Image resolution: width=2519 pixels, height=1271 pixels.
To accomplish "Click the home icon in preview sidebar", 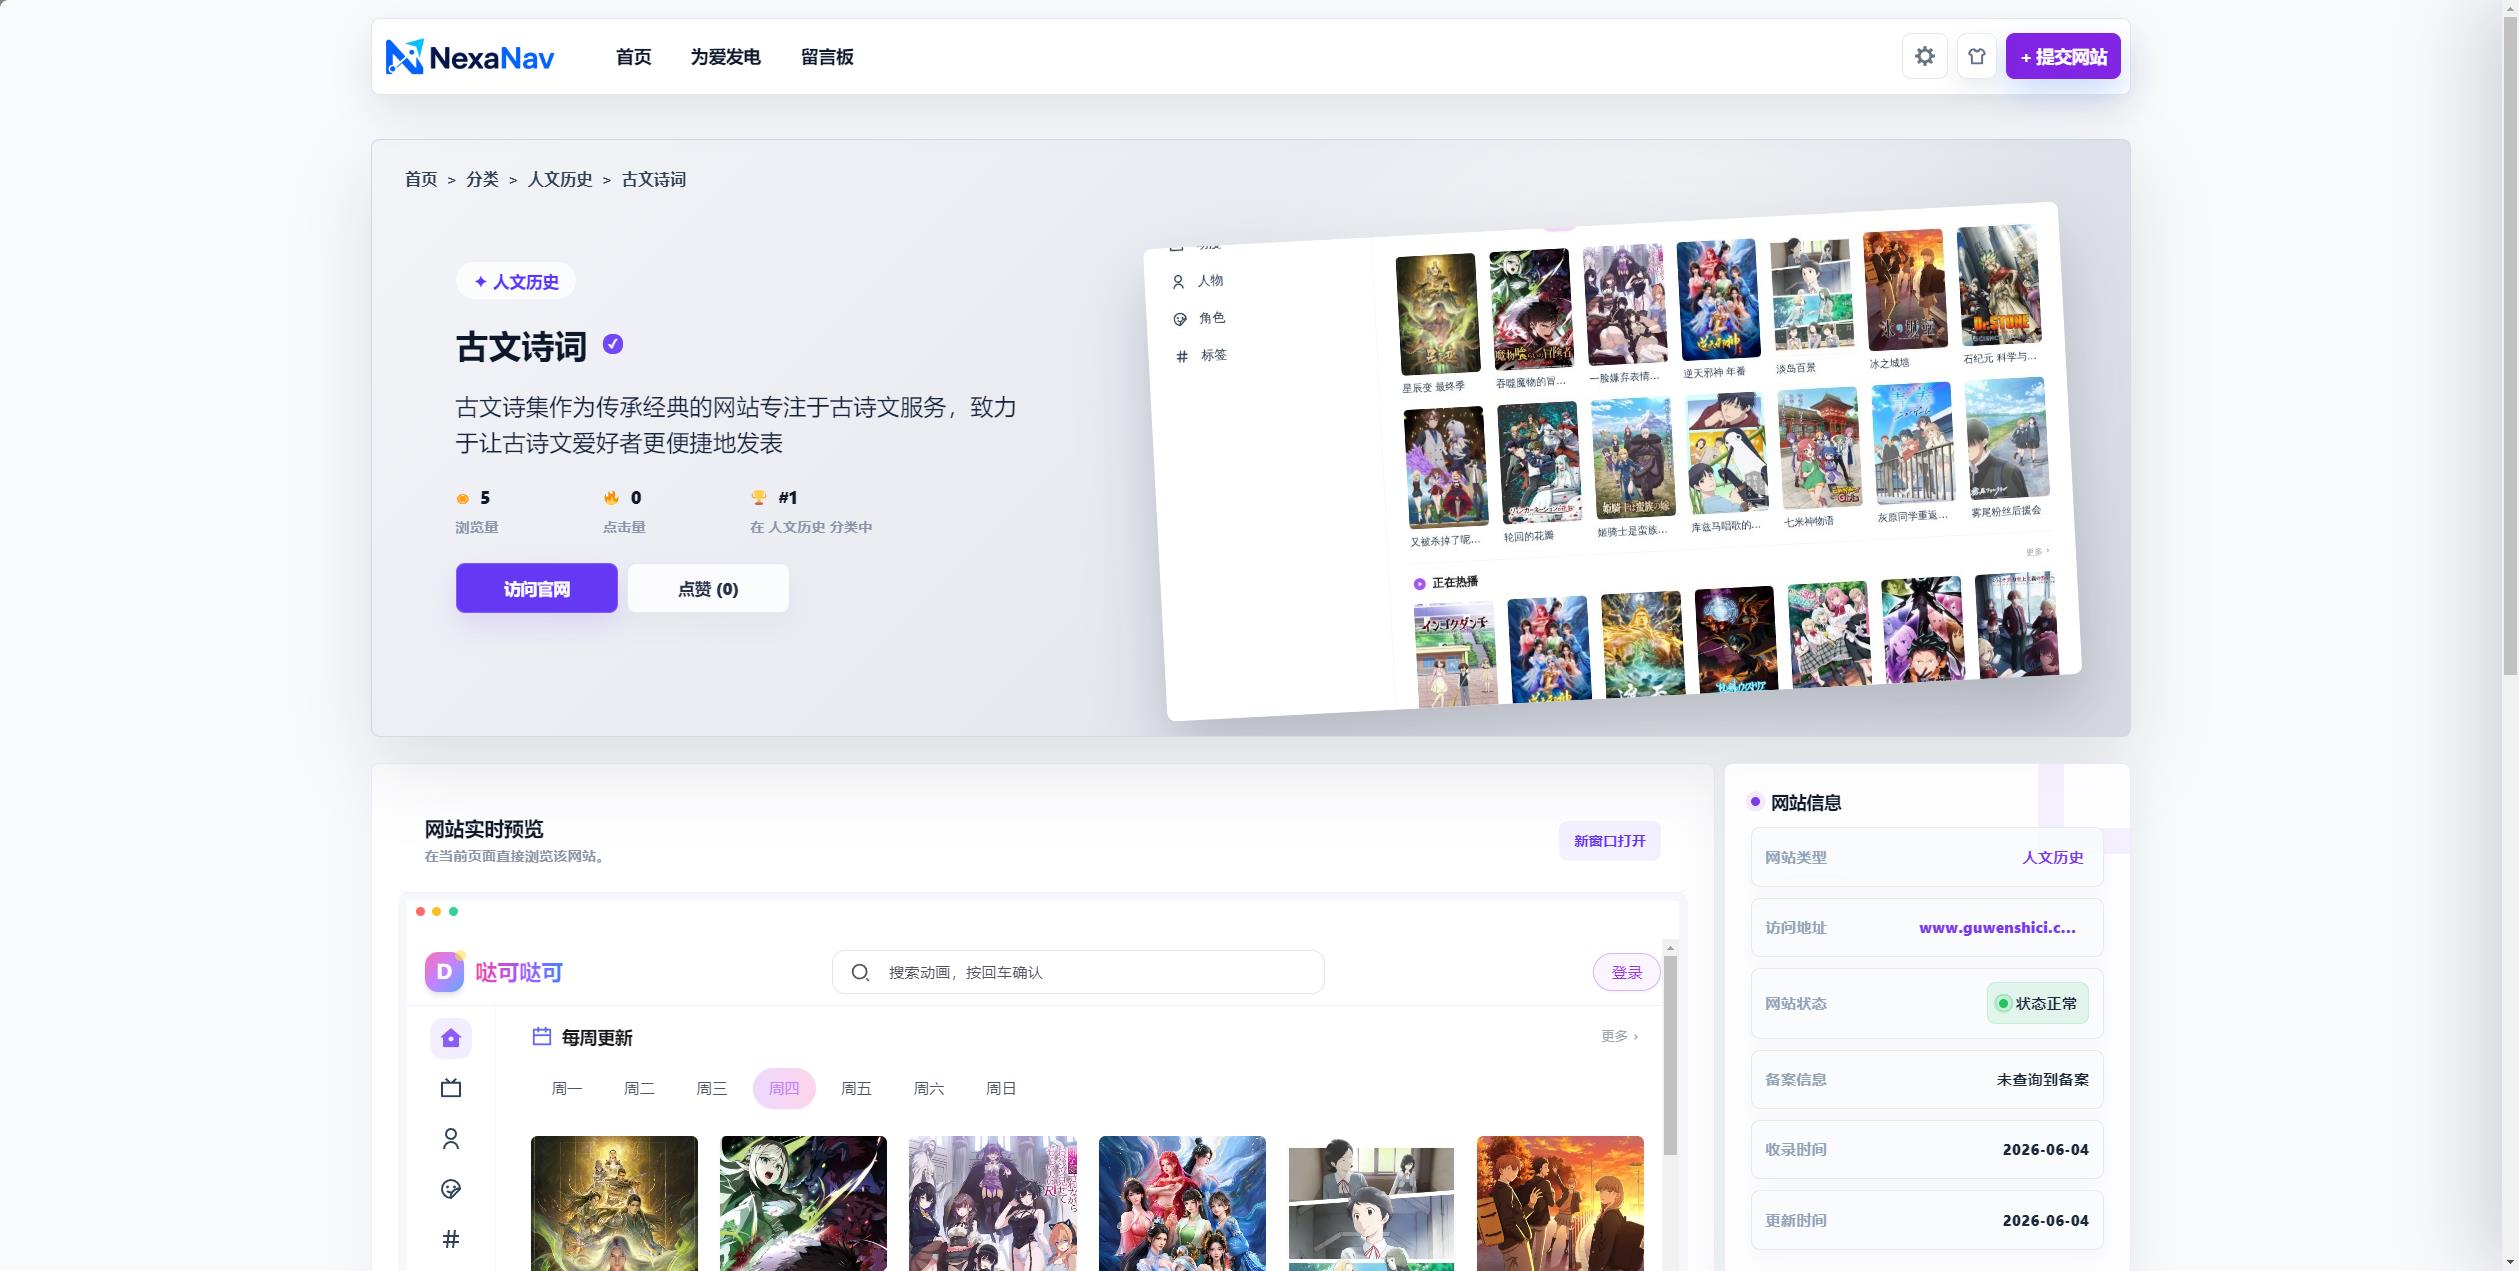I will [451, 1038].
